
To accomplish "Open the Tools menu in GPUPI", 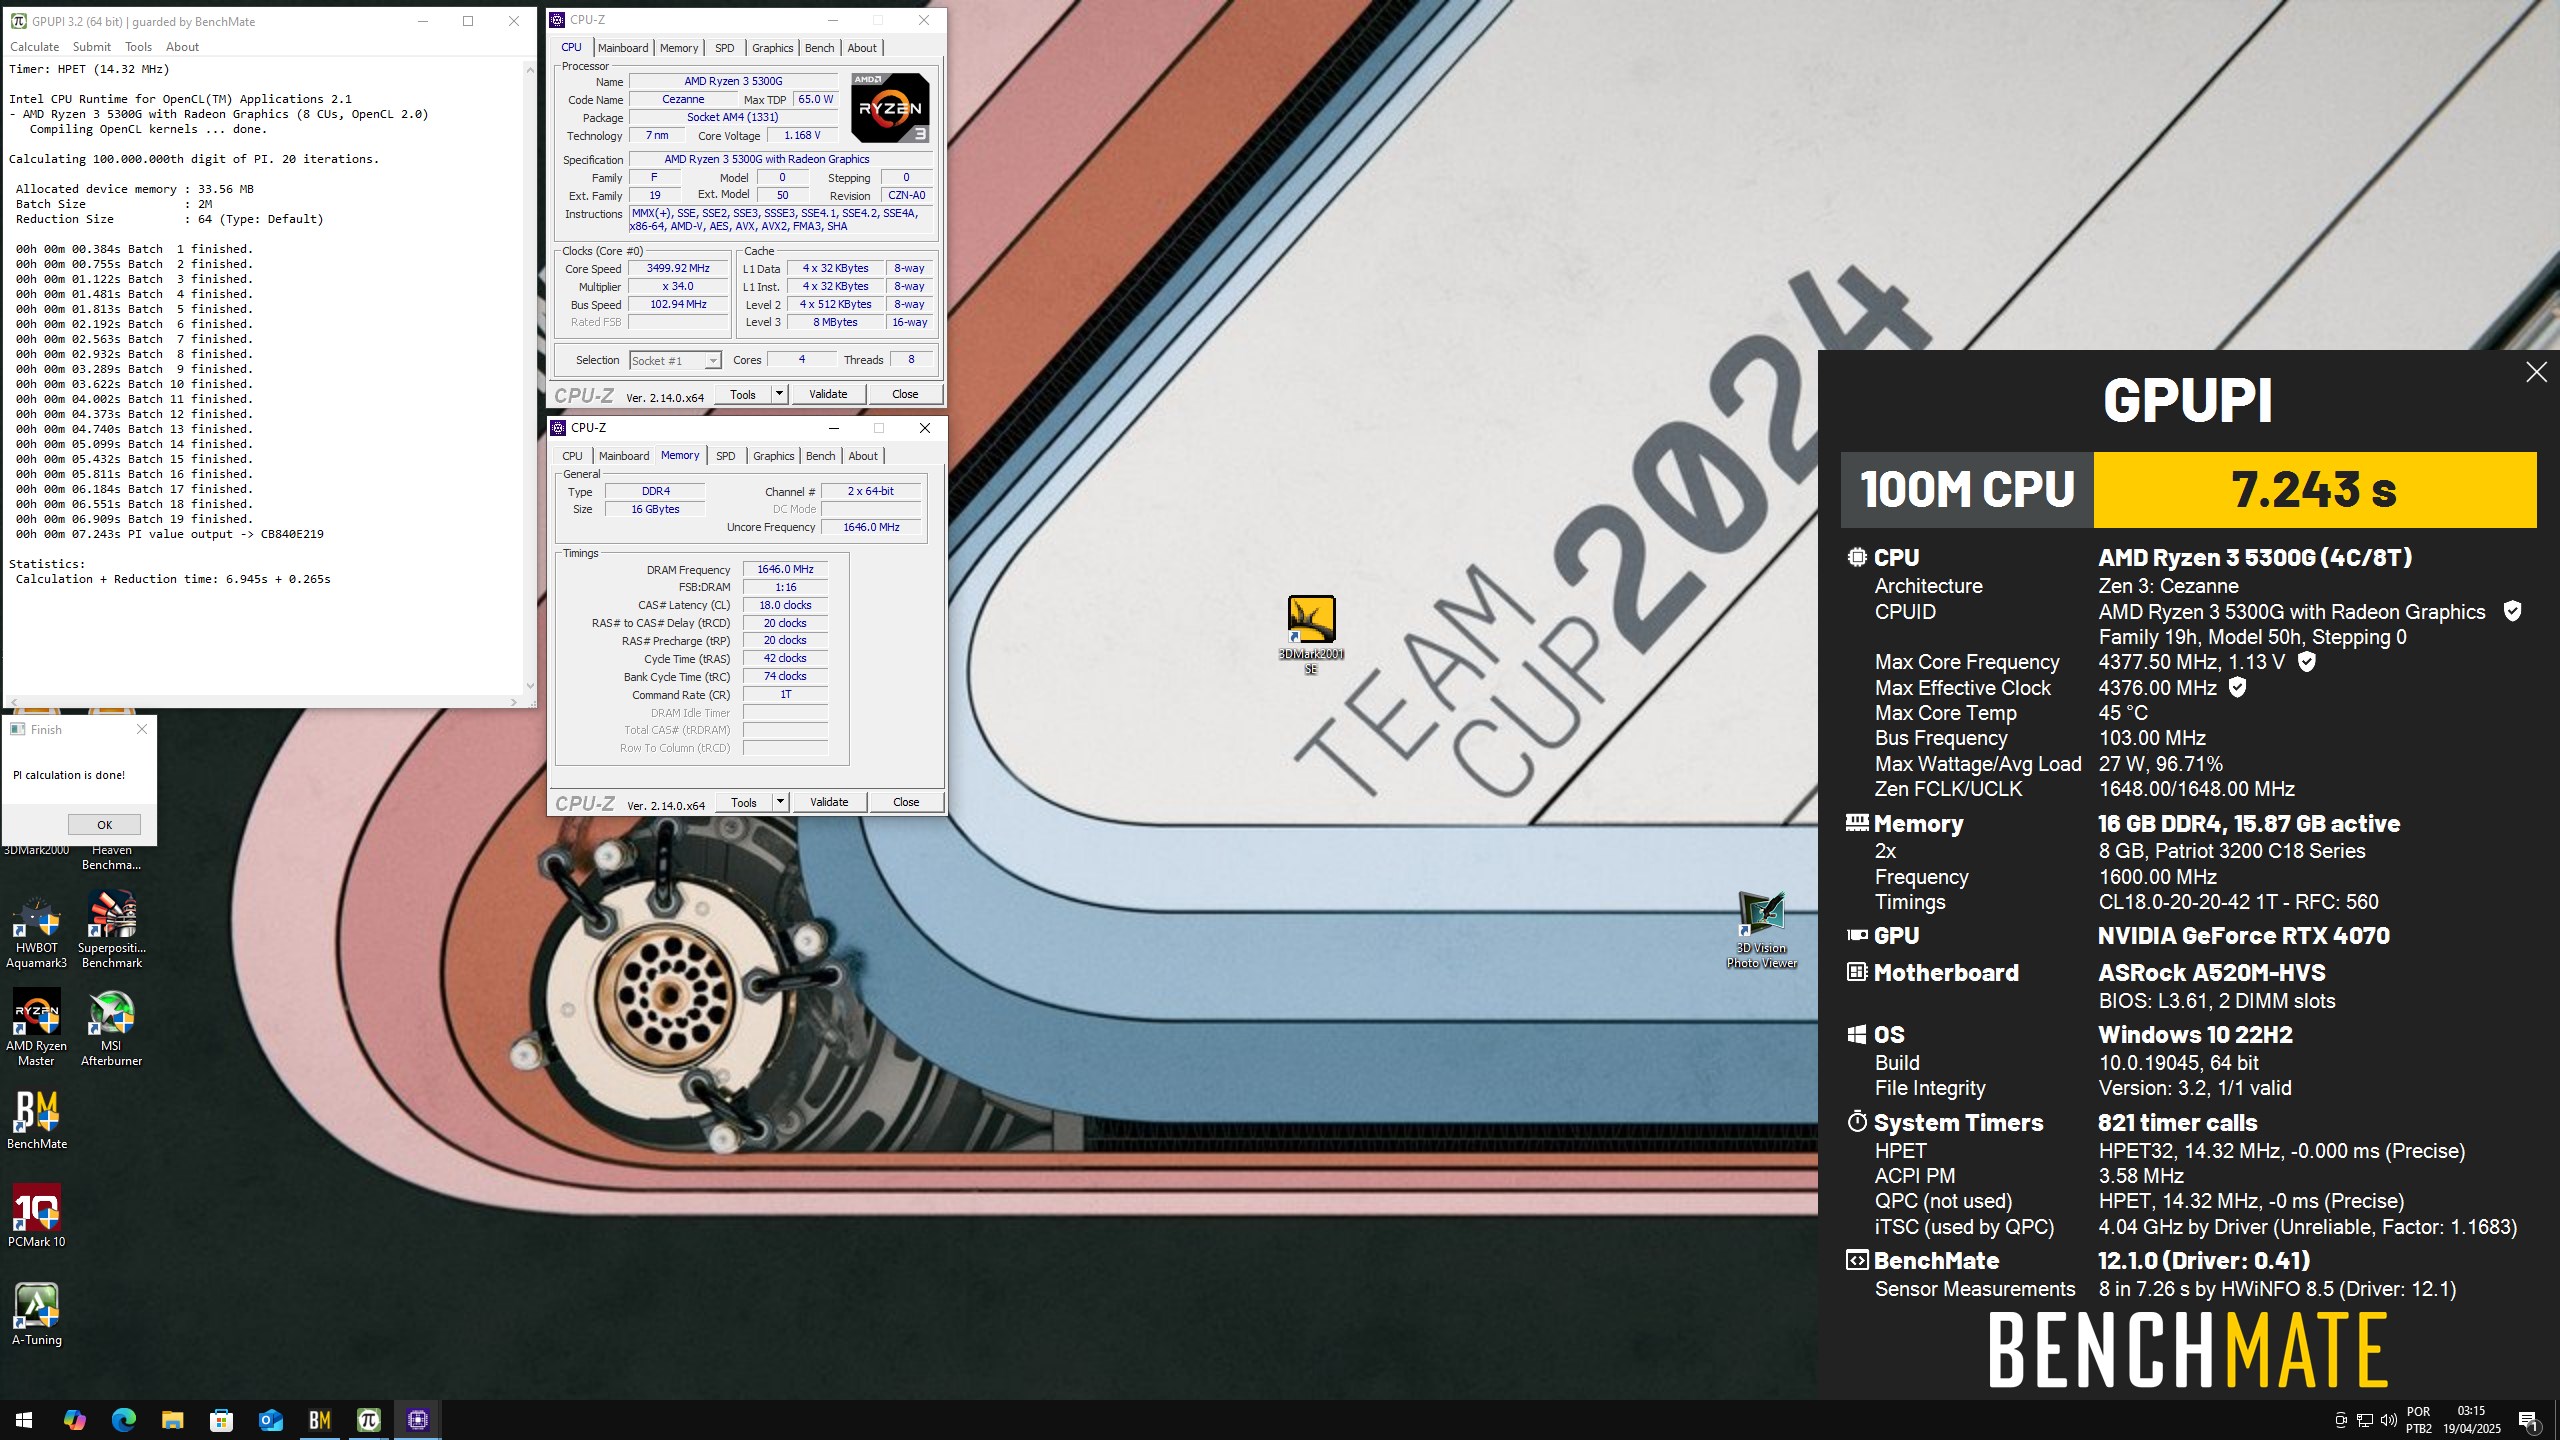I will pos(138,47).
